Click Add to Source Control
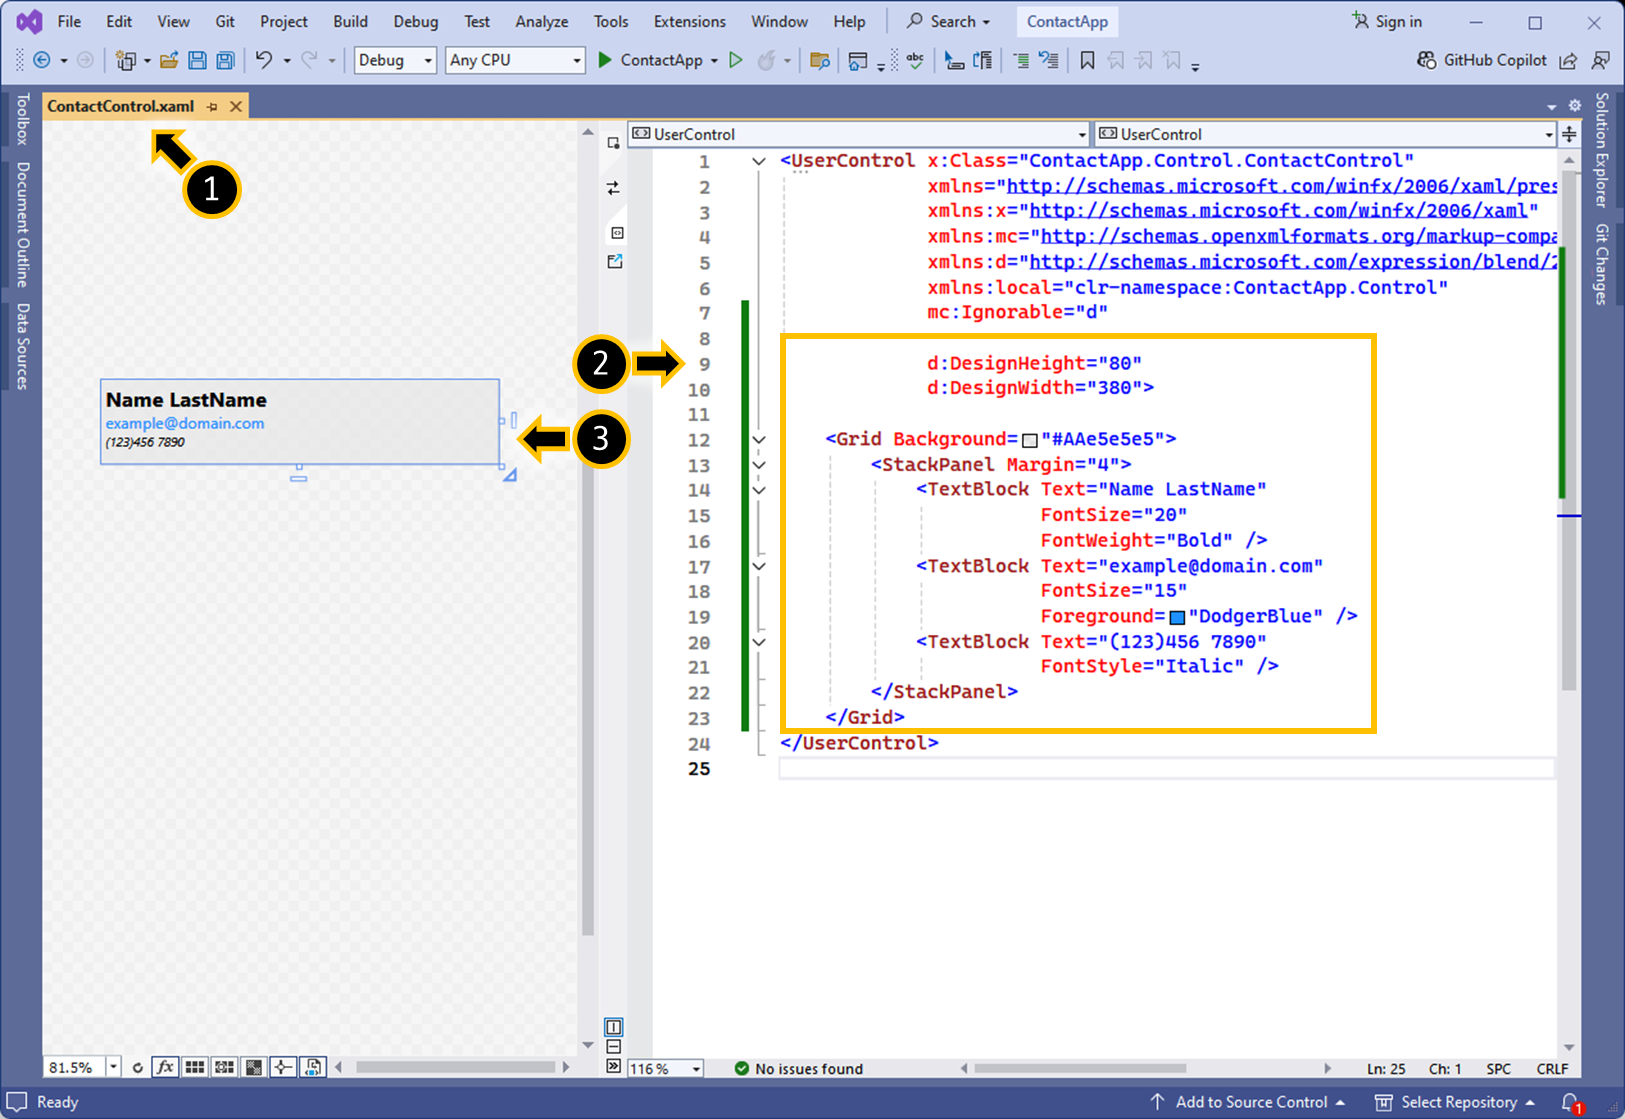The height and width of the screenshot is (1119, 1625). click(1247, 1101)
